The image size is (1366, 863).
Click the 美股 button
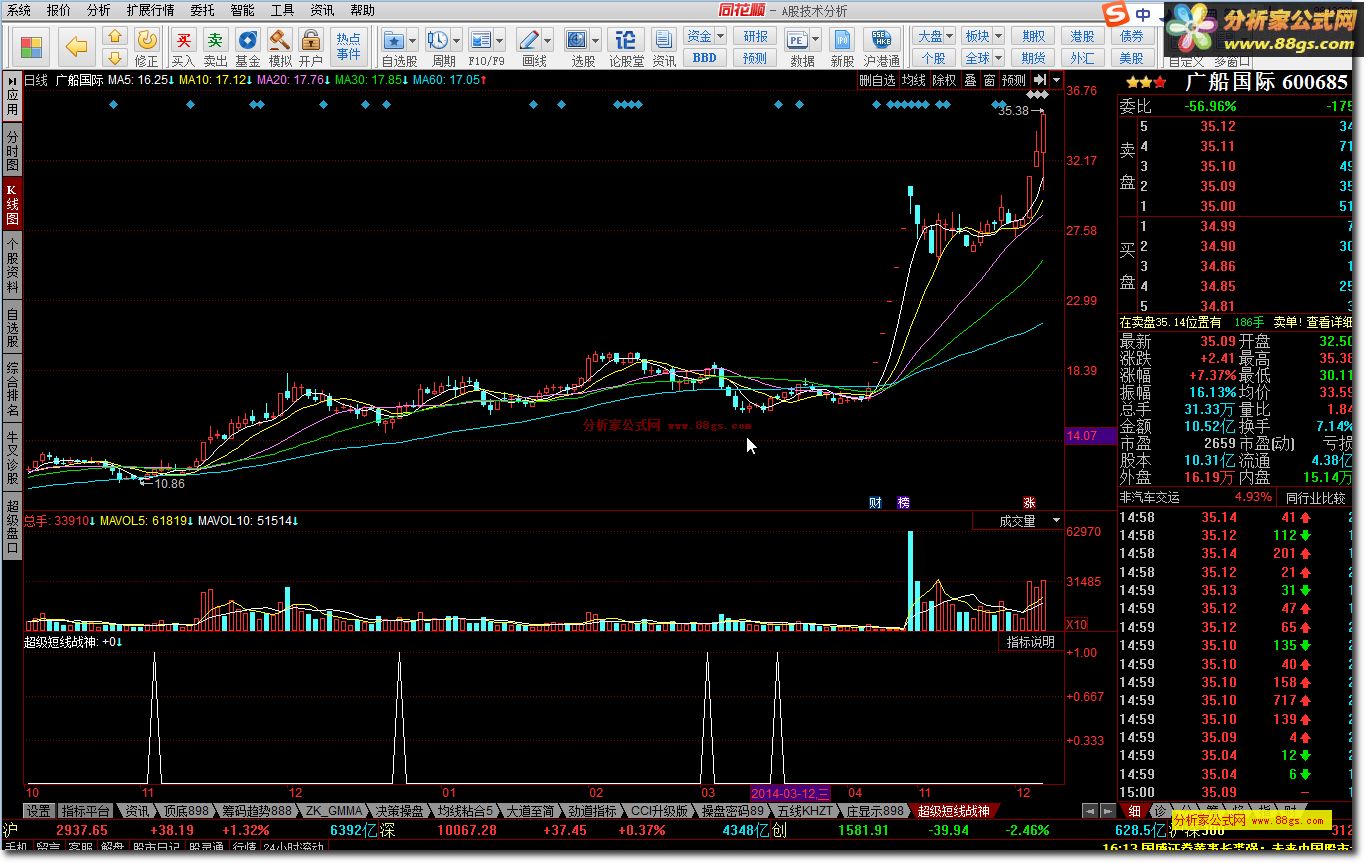pos(1131,58)
